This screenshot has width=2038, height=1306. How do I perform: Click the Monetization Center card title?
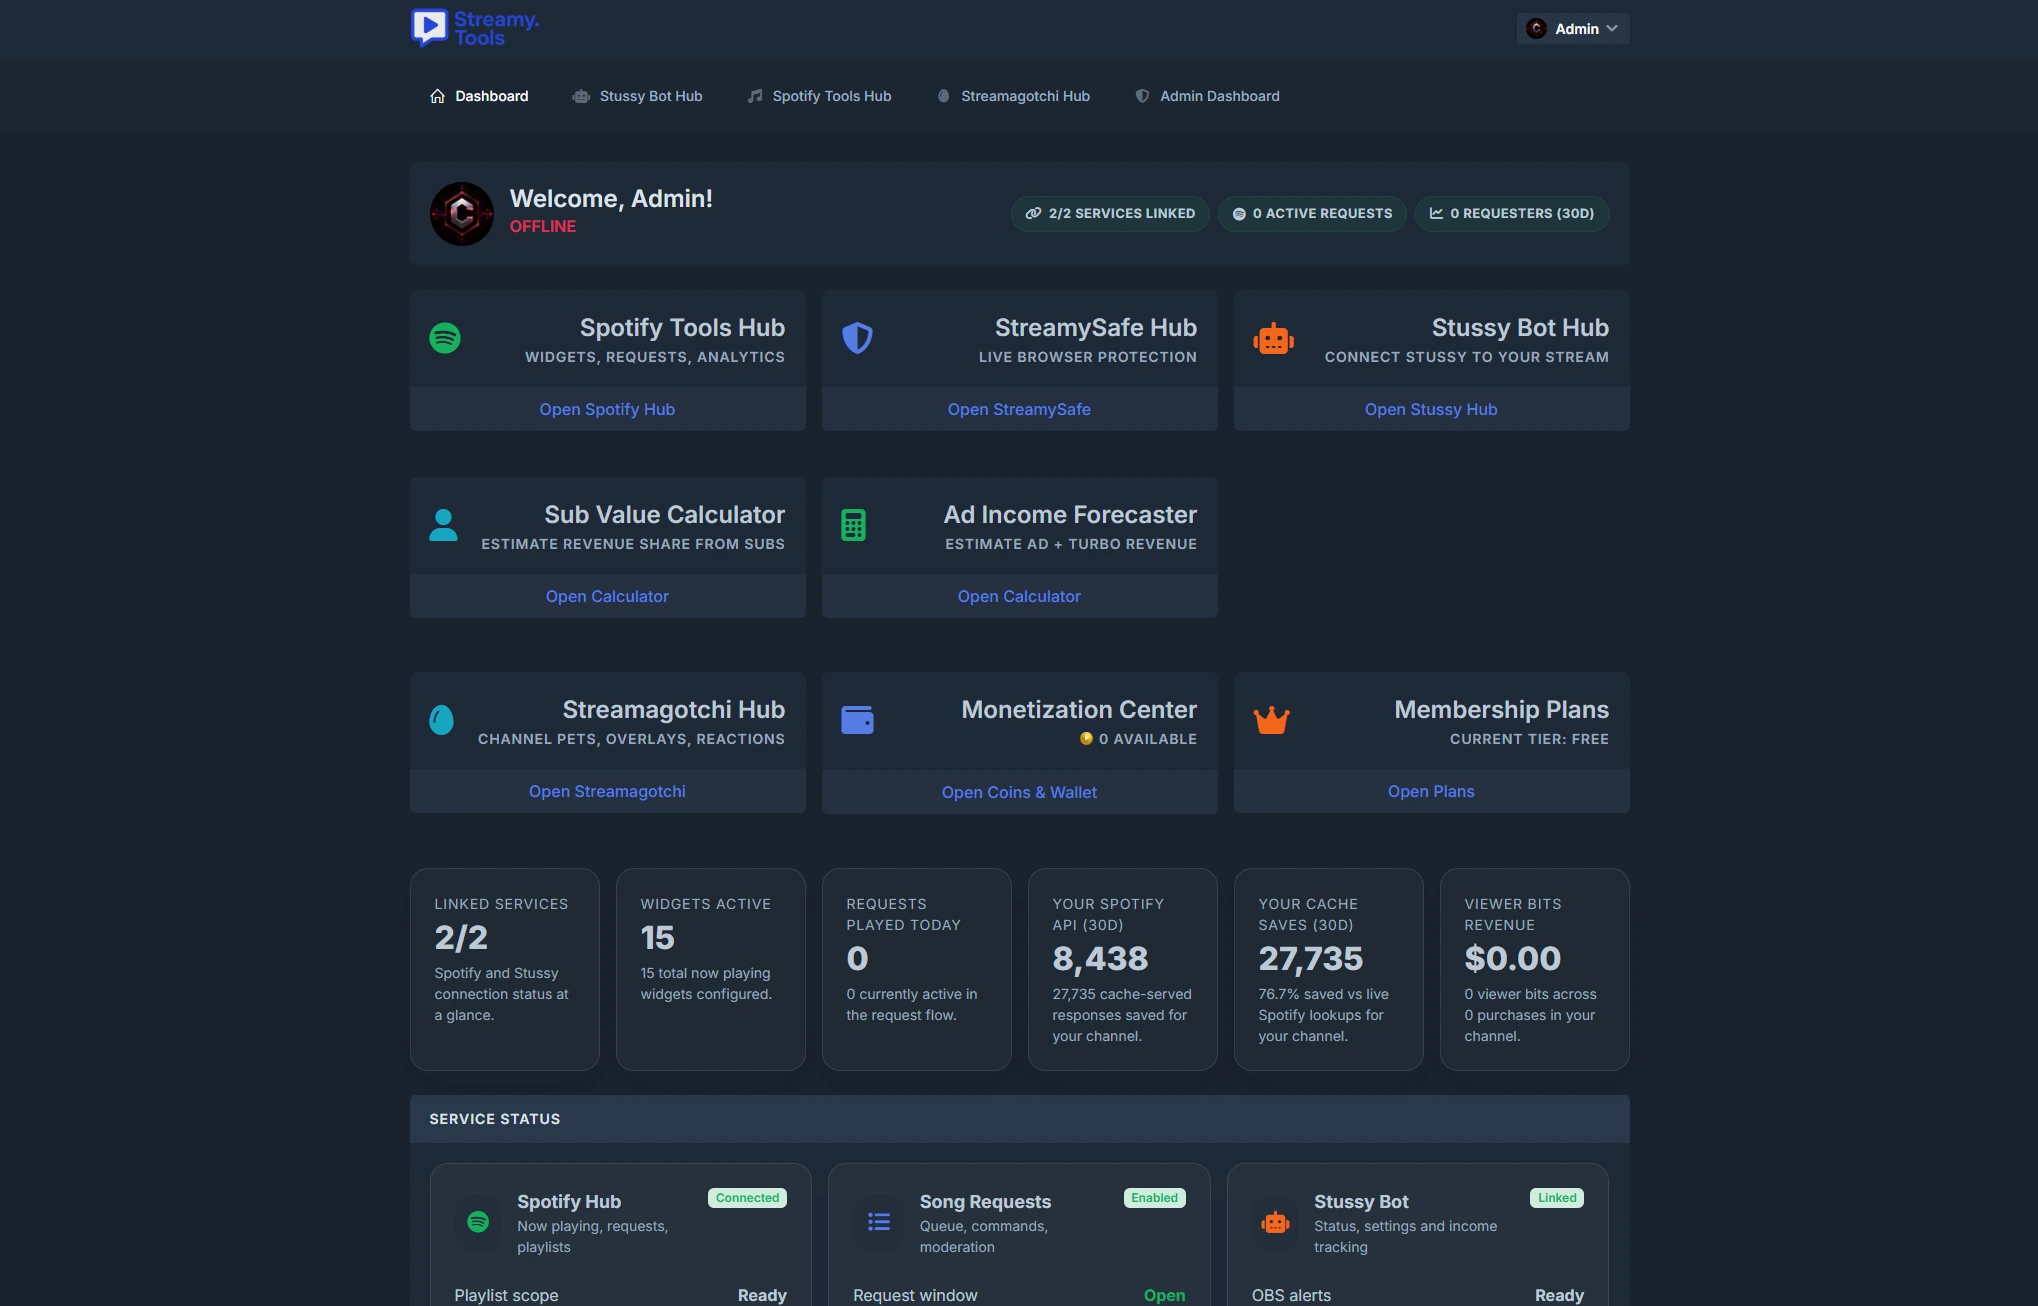[1079, 710]
